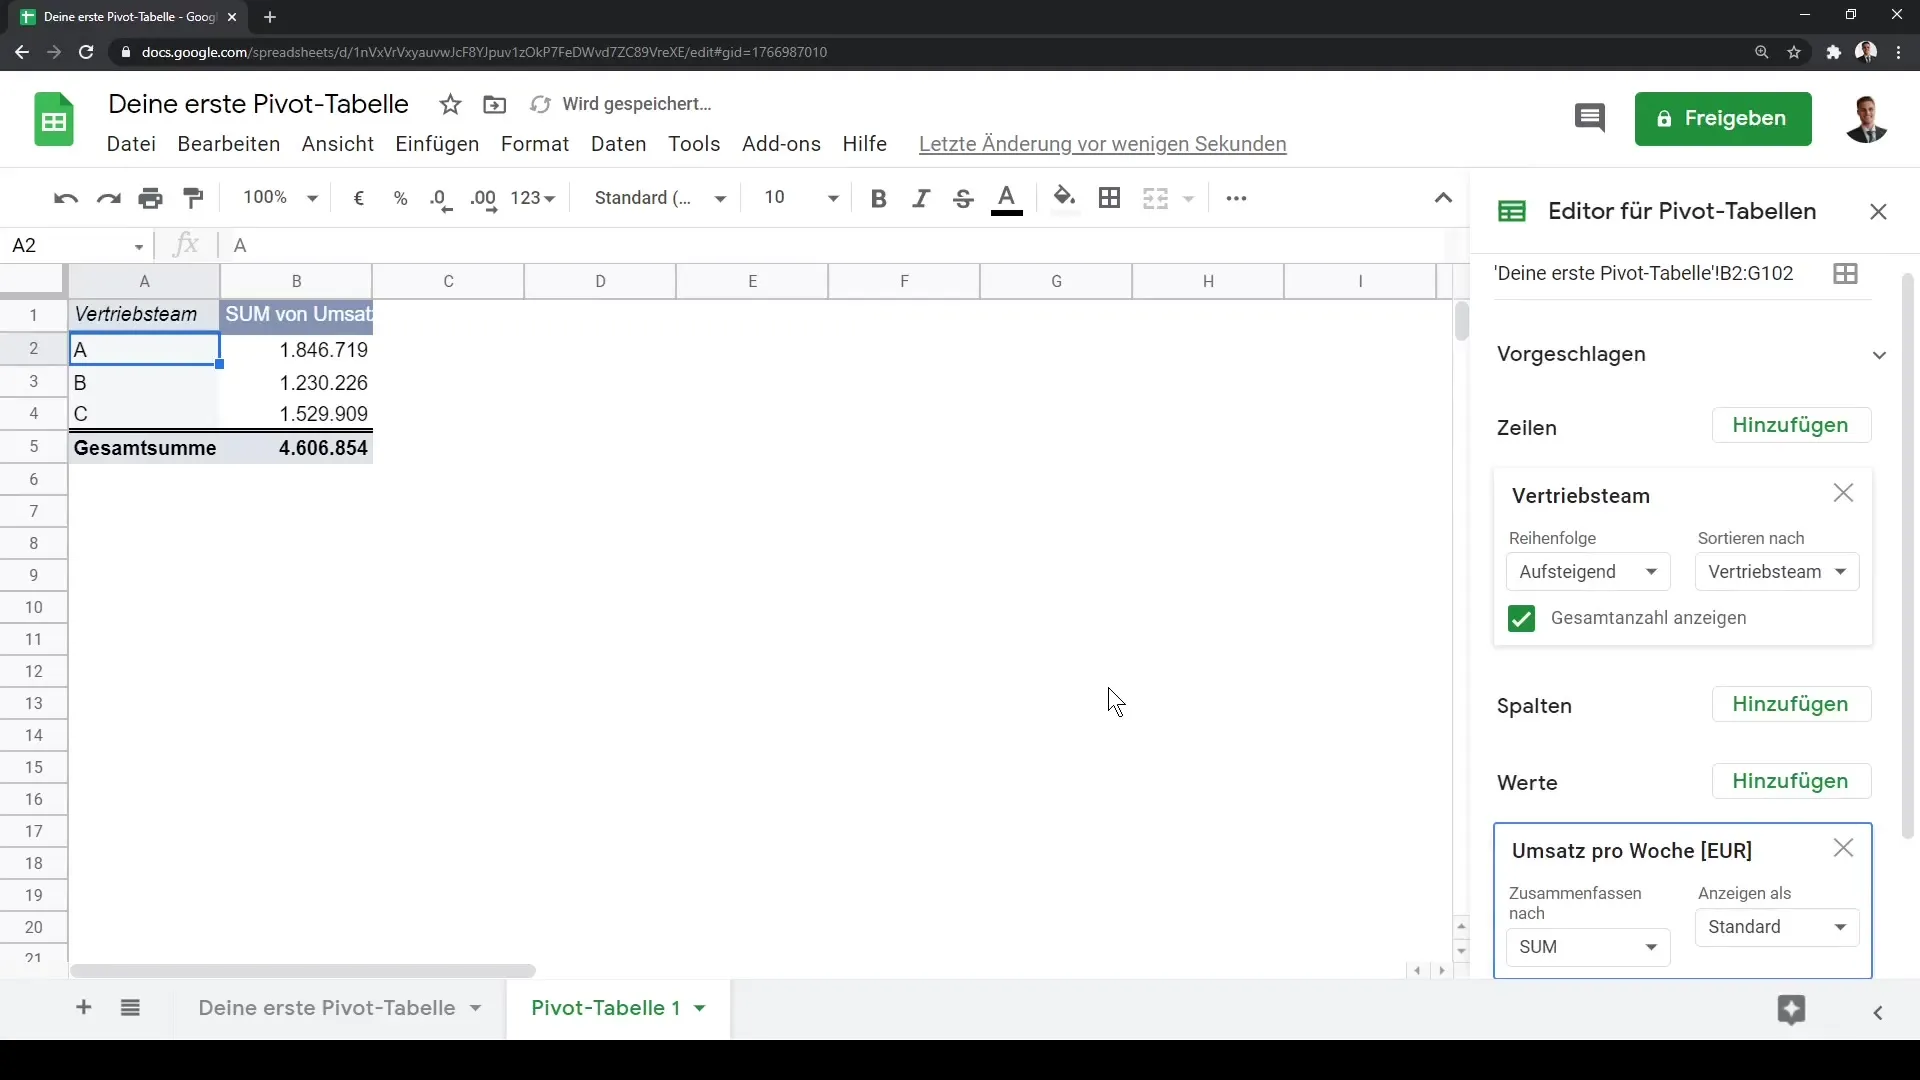Undo the last action in toolbar
This screenshot has width=1920, height=1080.
click(x=66, y=198)
